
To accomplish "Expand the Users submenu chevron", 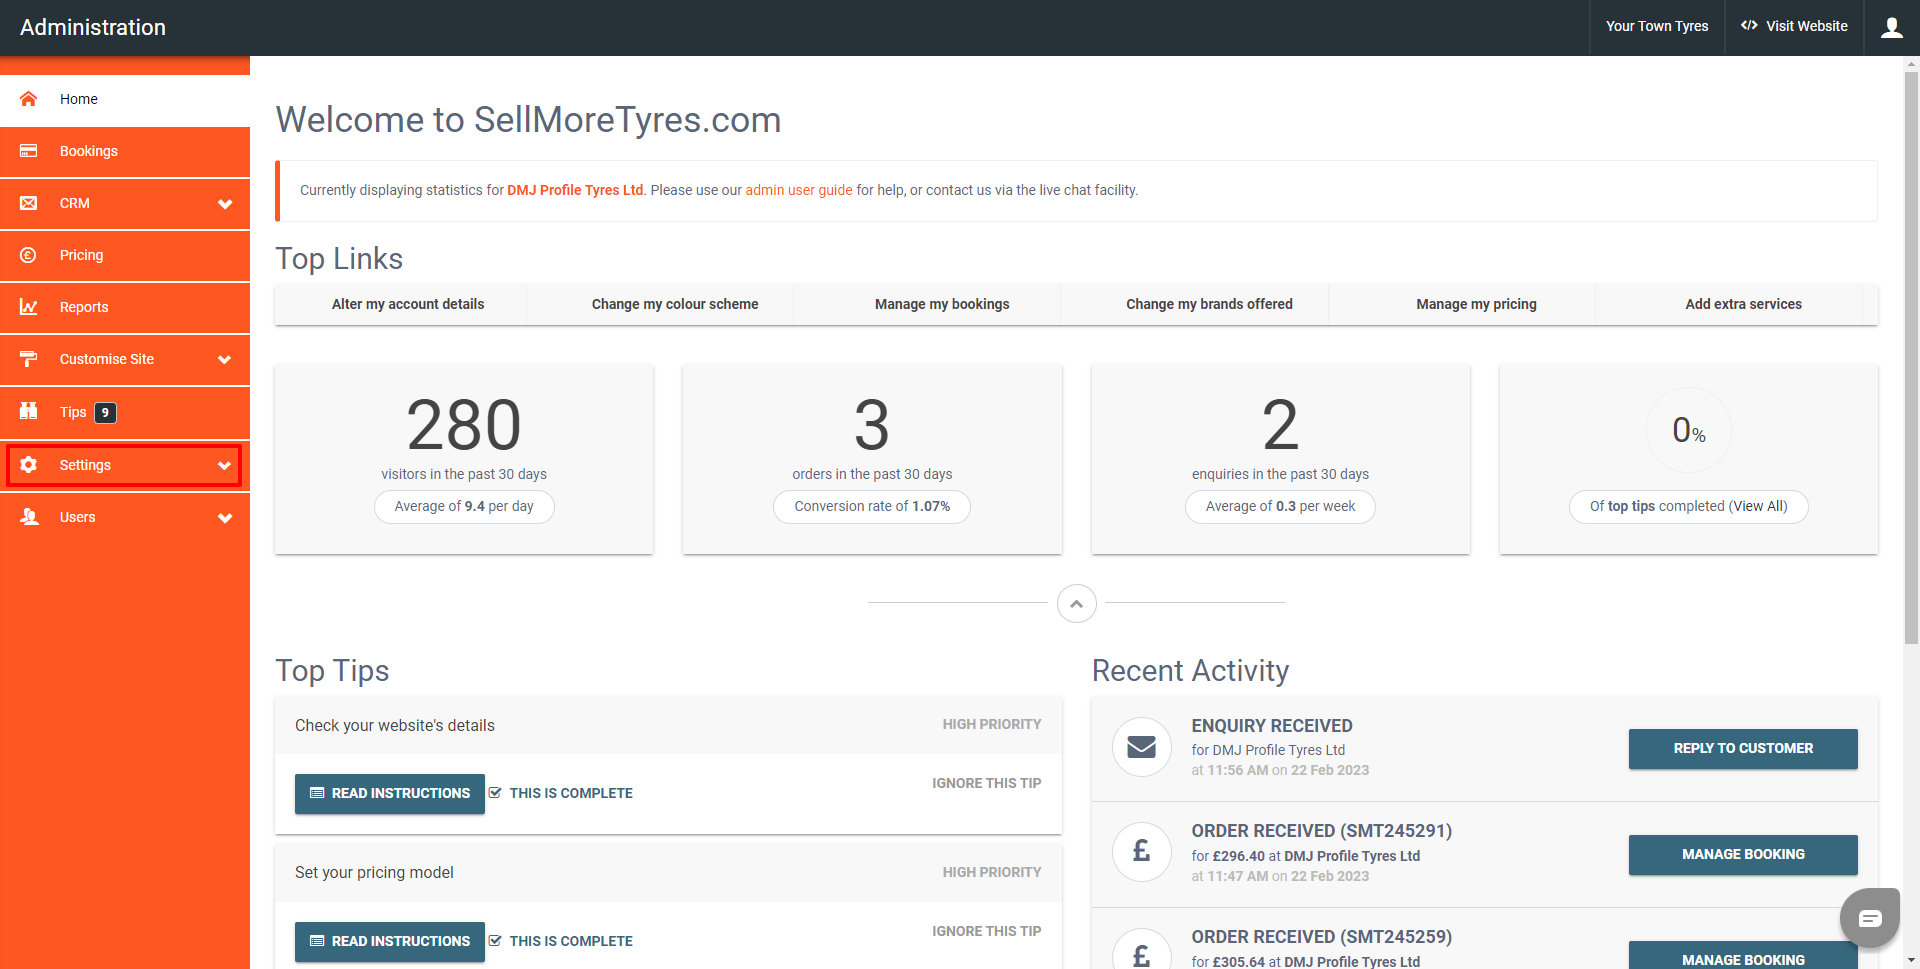I will point(225,518).
